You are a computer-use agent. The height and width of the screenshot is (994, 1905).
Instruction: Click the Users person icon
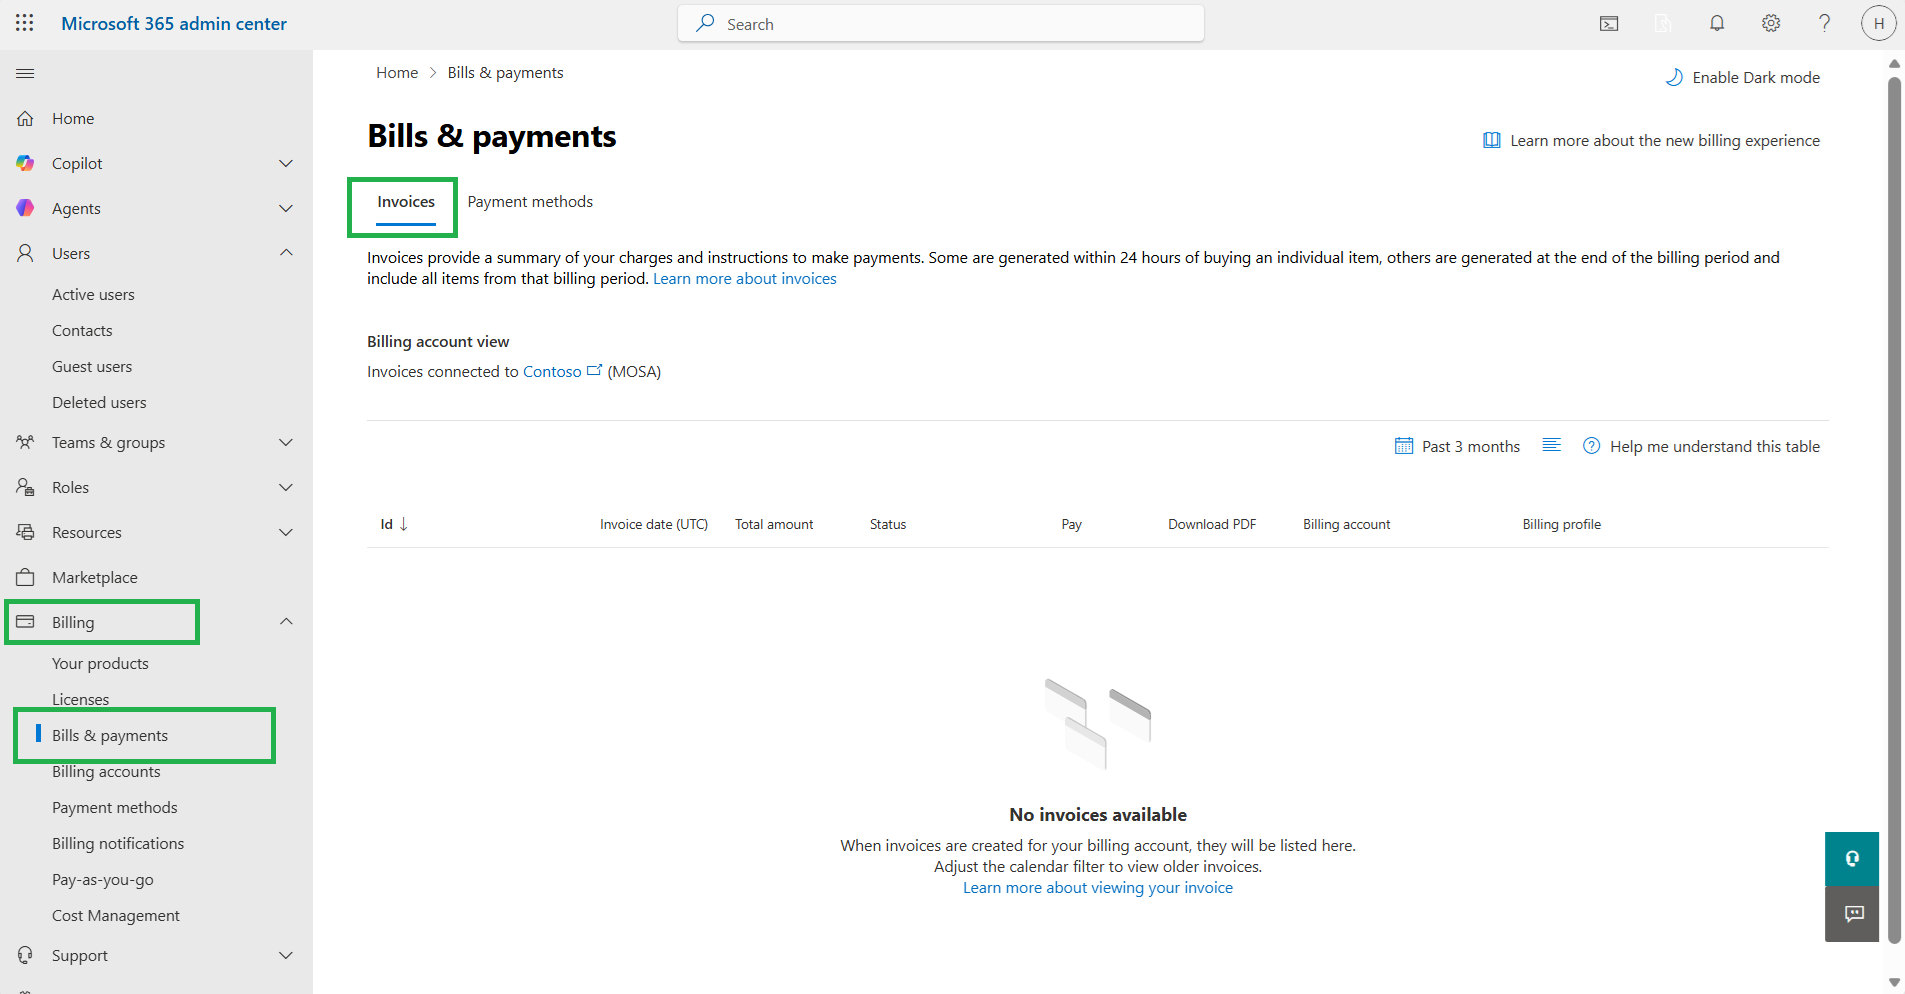(x=26, y=253)
